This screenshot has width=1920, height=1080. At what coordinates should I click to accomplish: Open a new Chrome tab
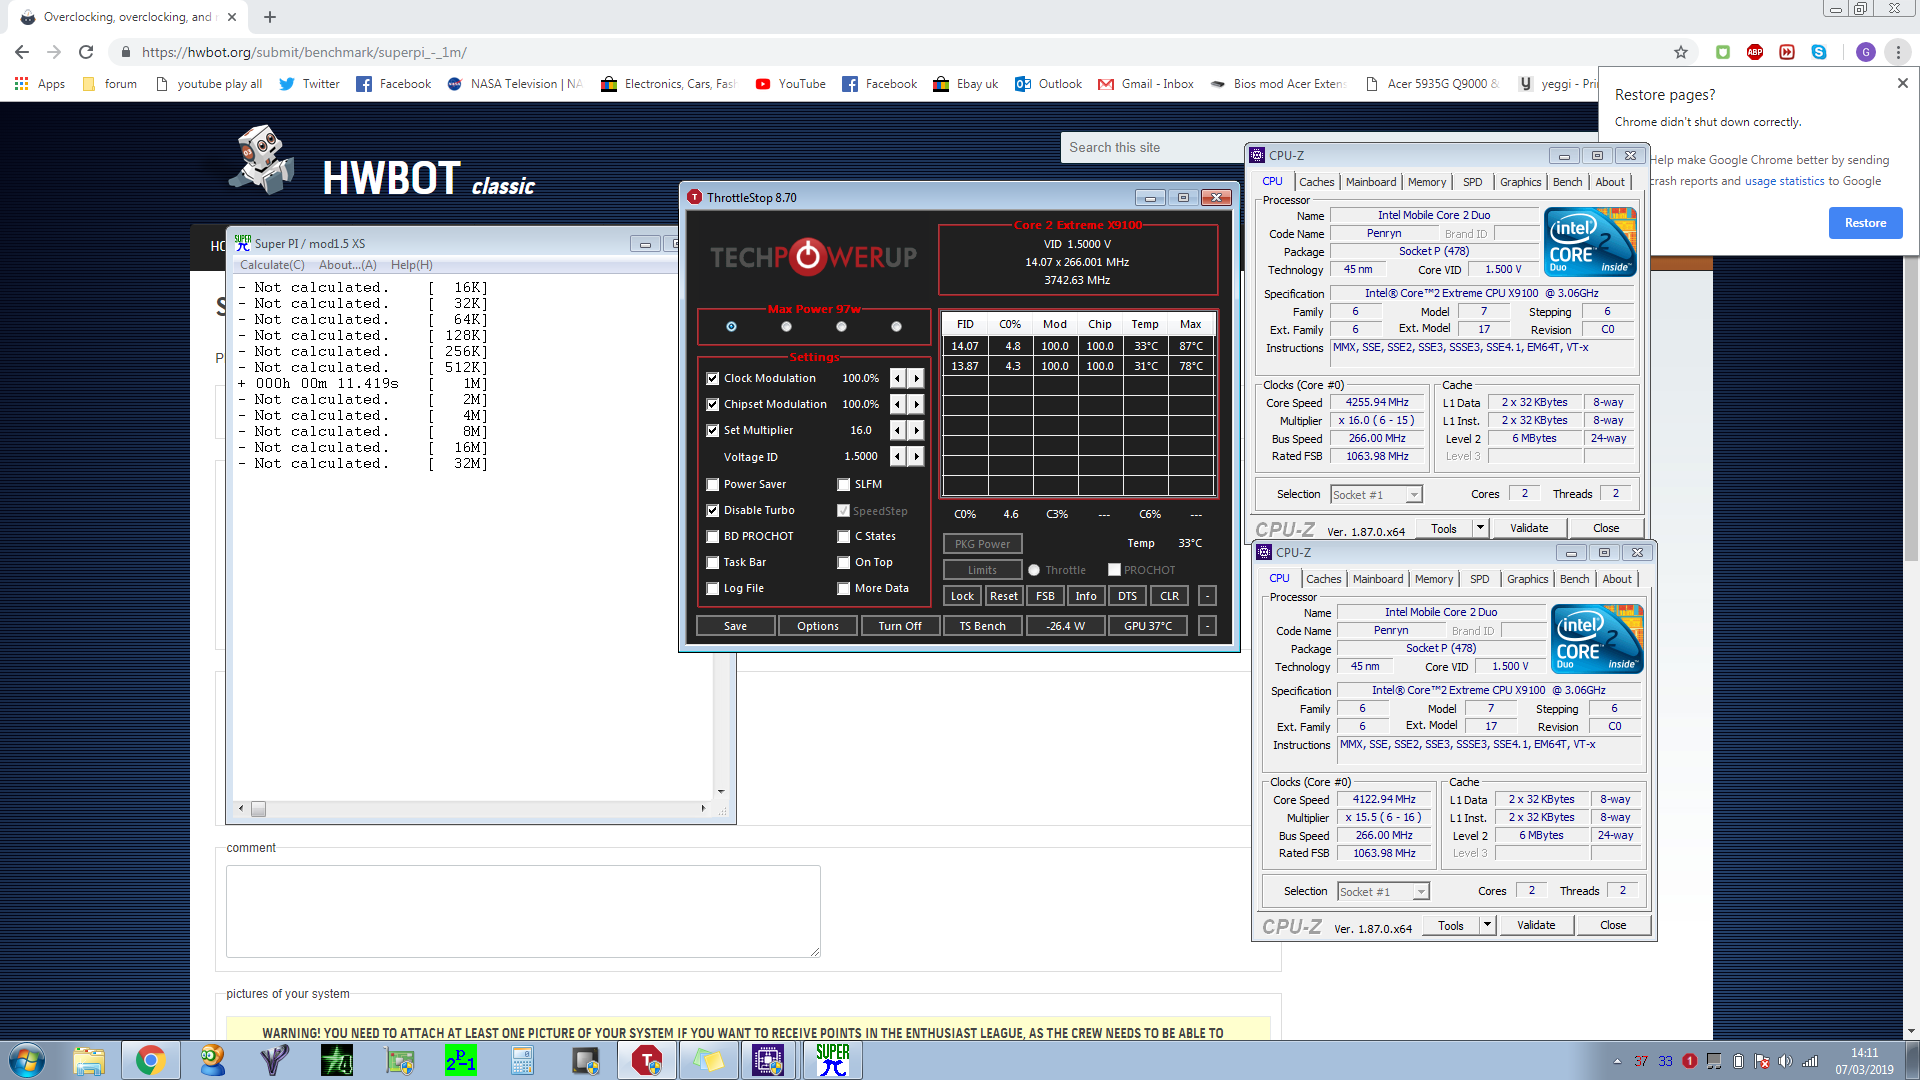tap(270, 17)
